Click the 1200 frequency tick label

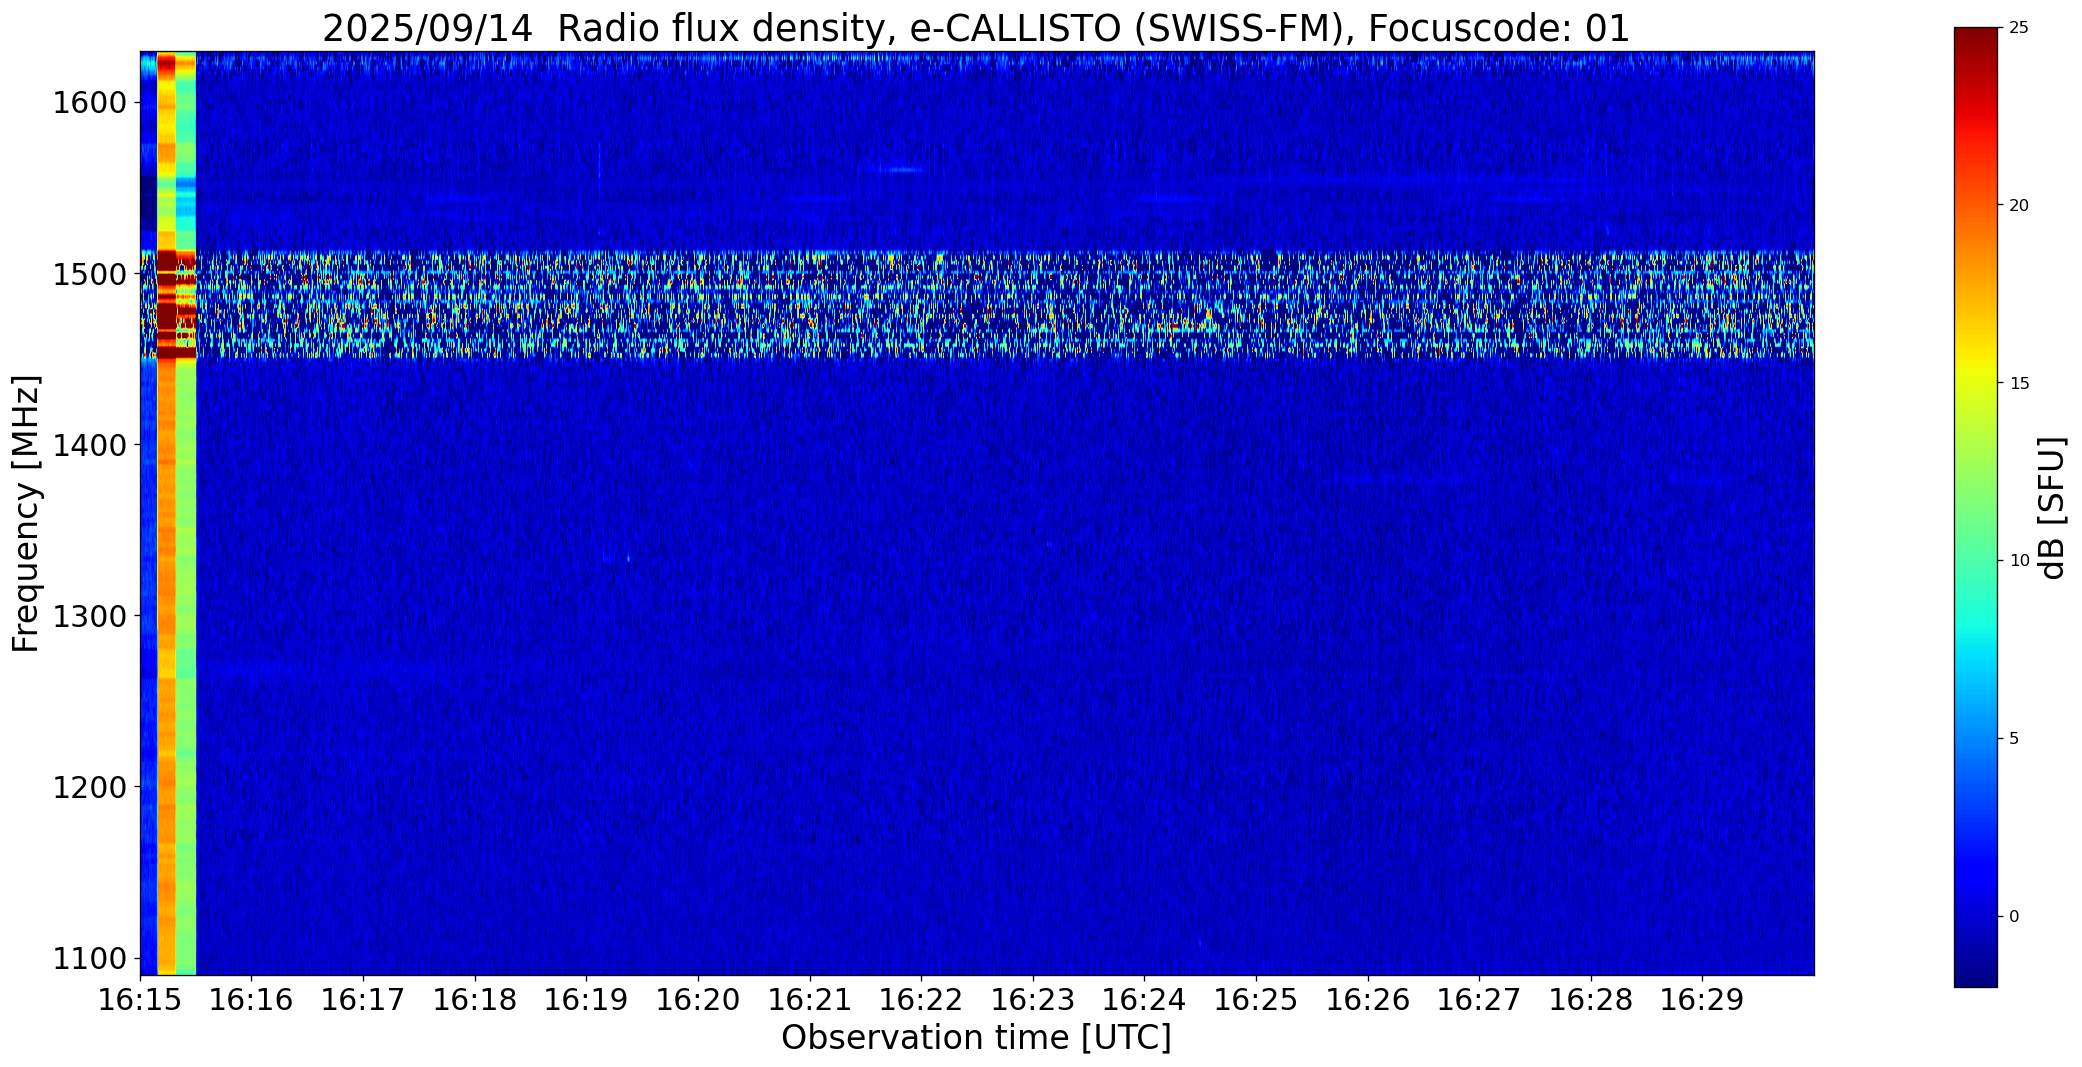(x=88, y=787)
